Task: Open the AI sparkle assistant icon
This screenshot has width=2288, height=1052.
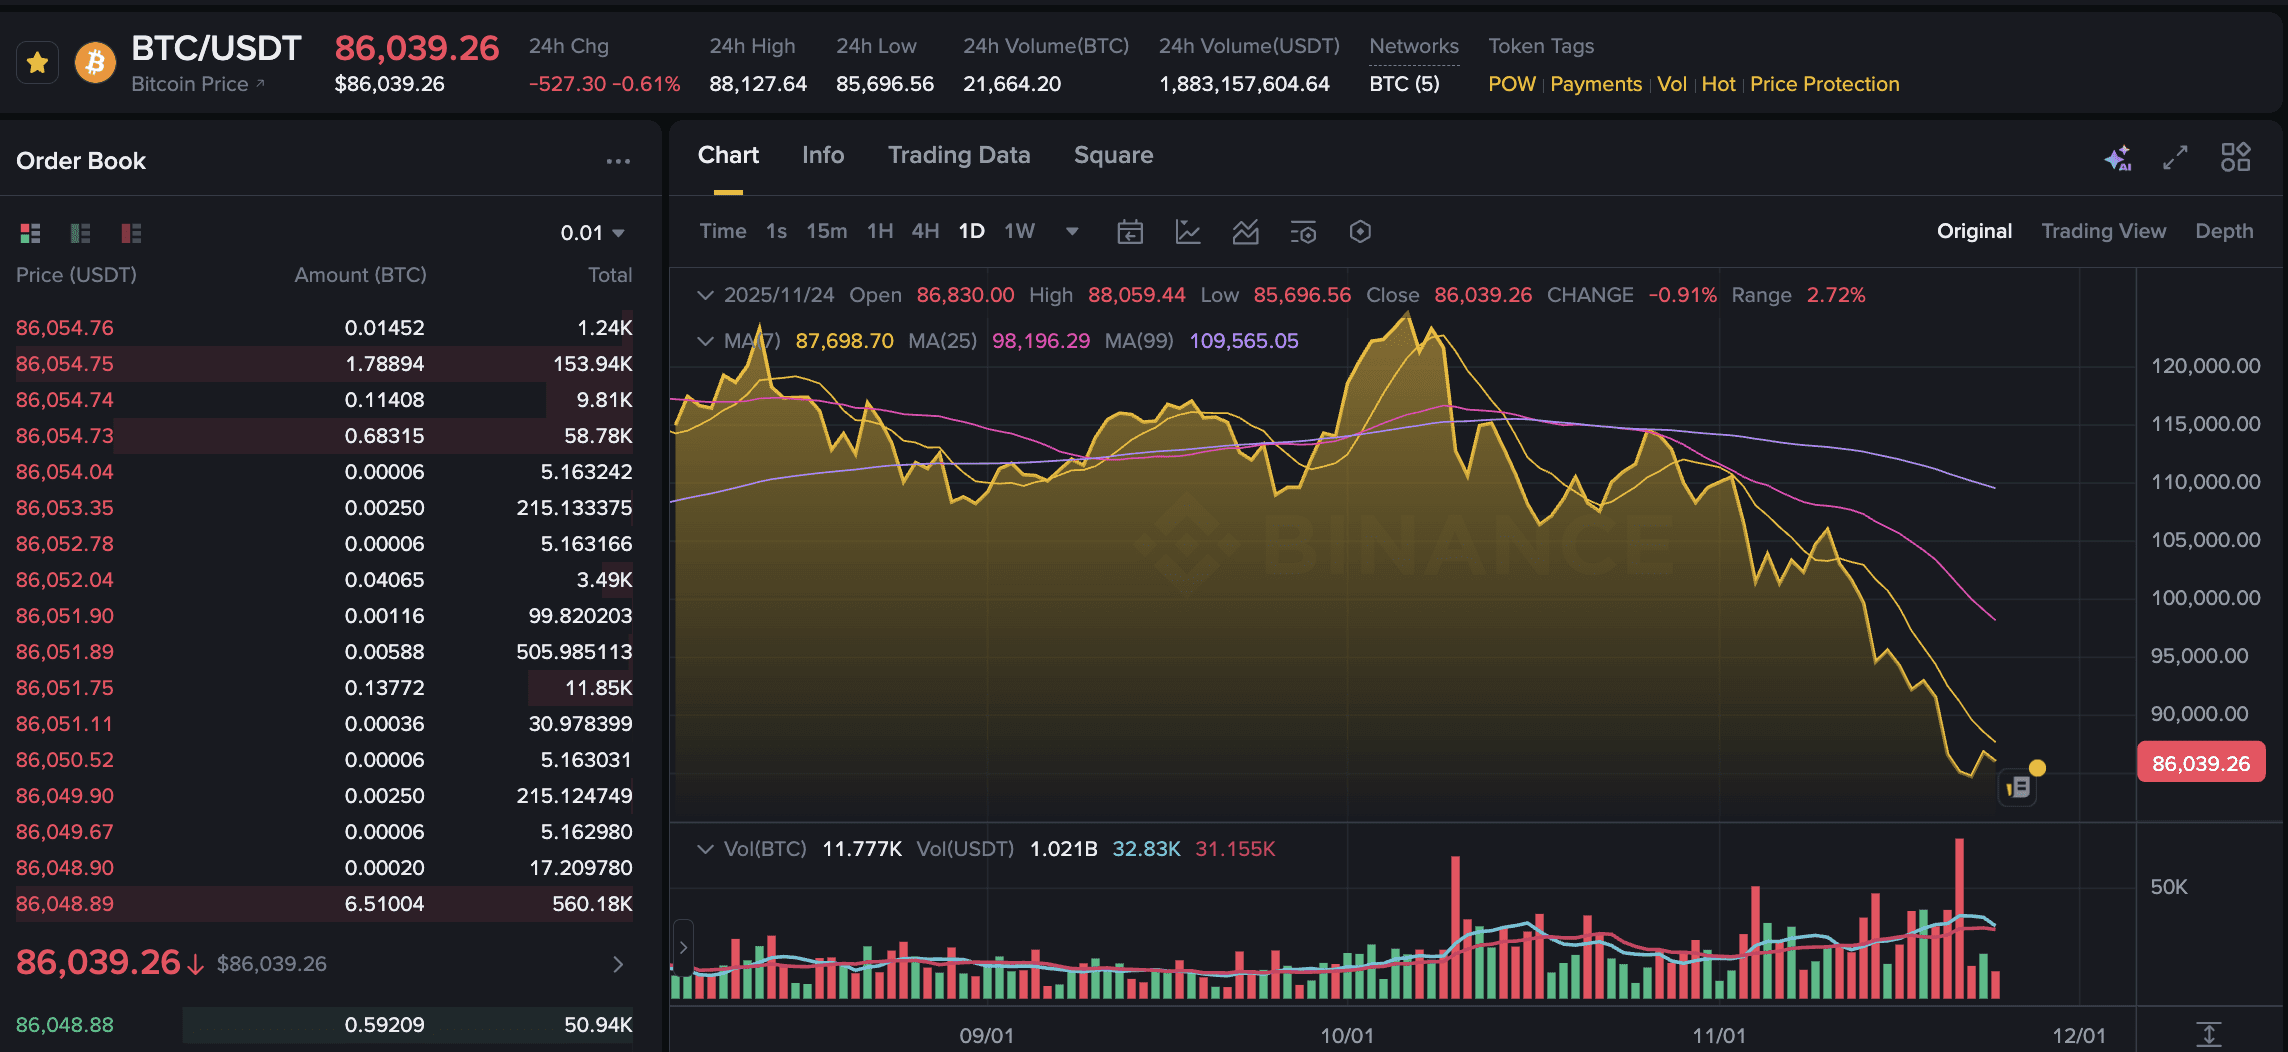Action: click(x=2117, y=158)
